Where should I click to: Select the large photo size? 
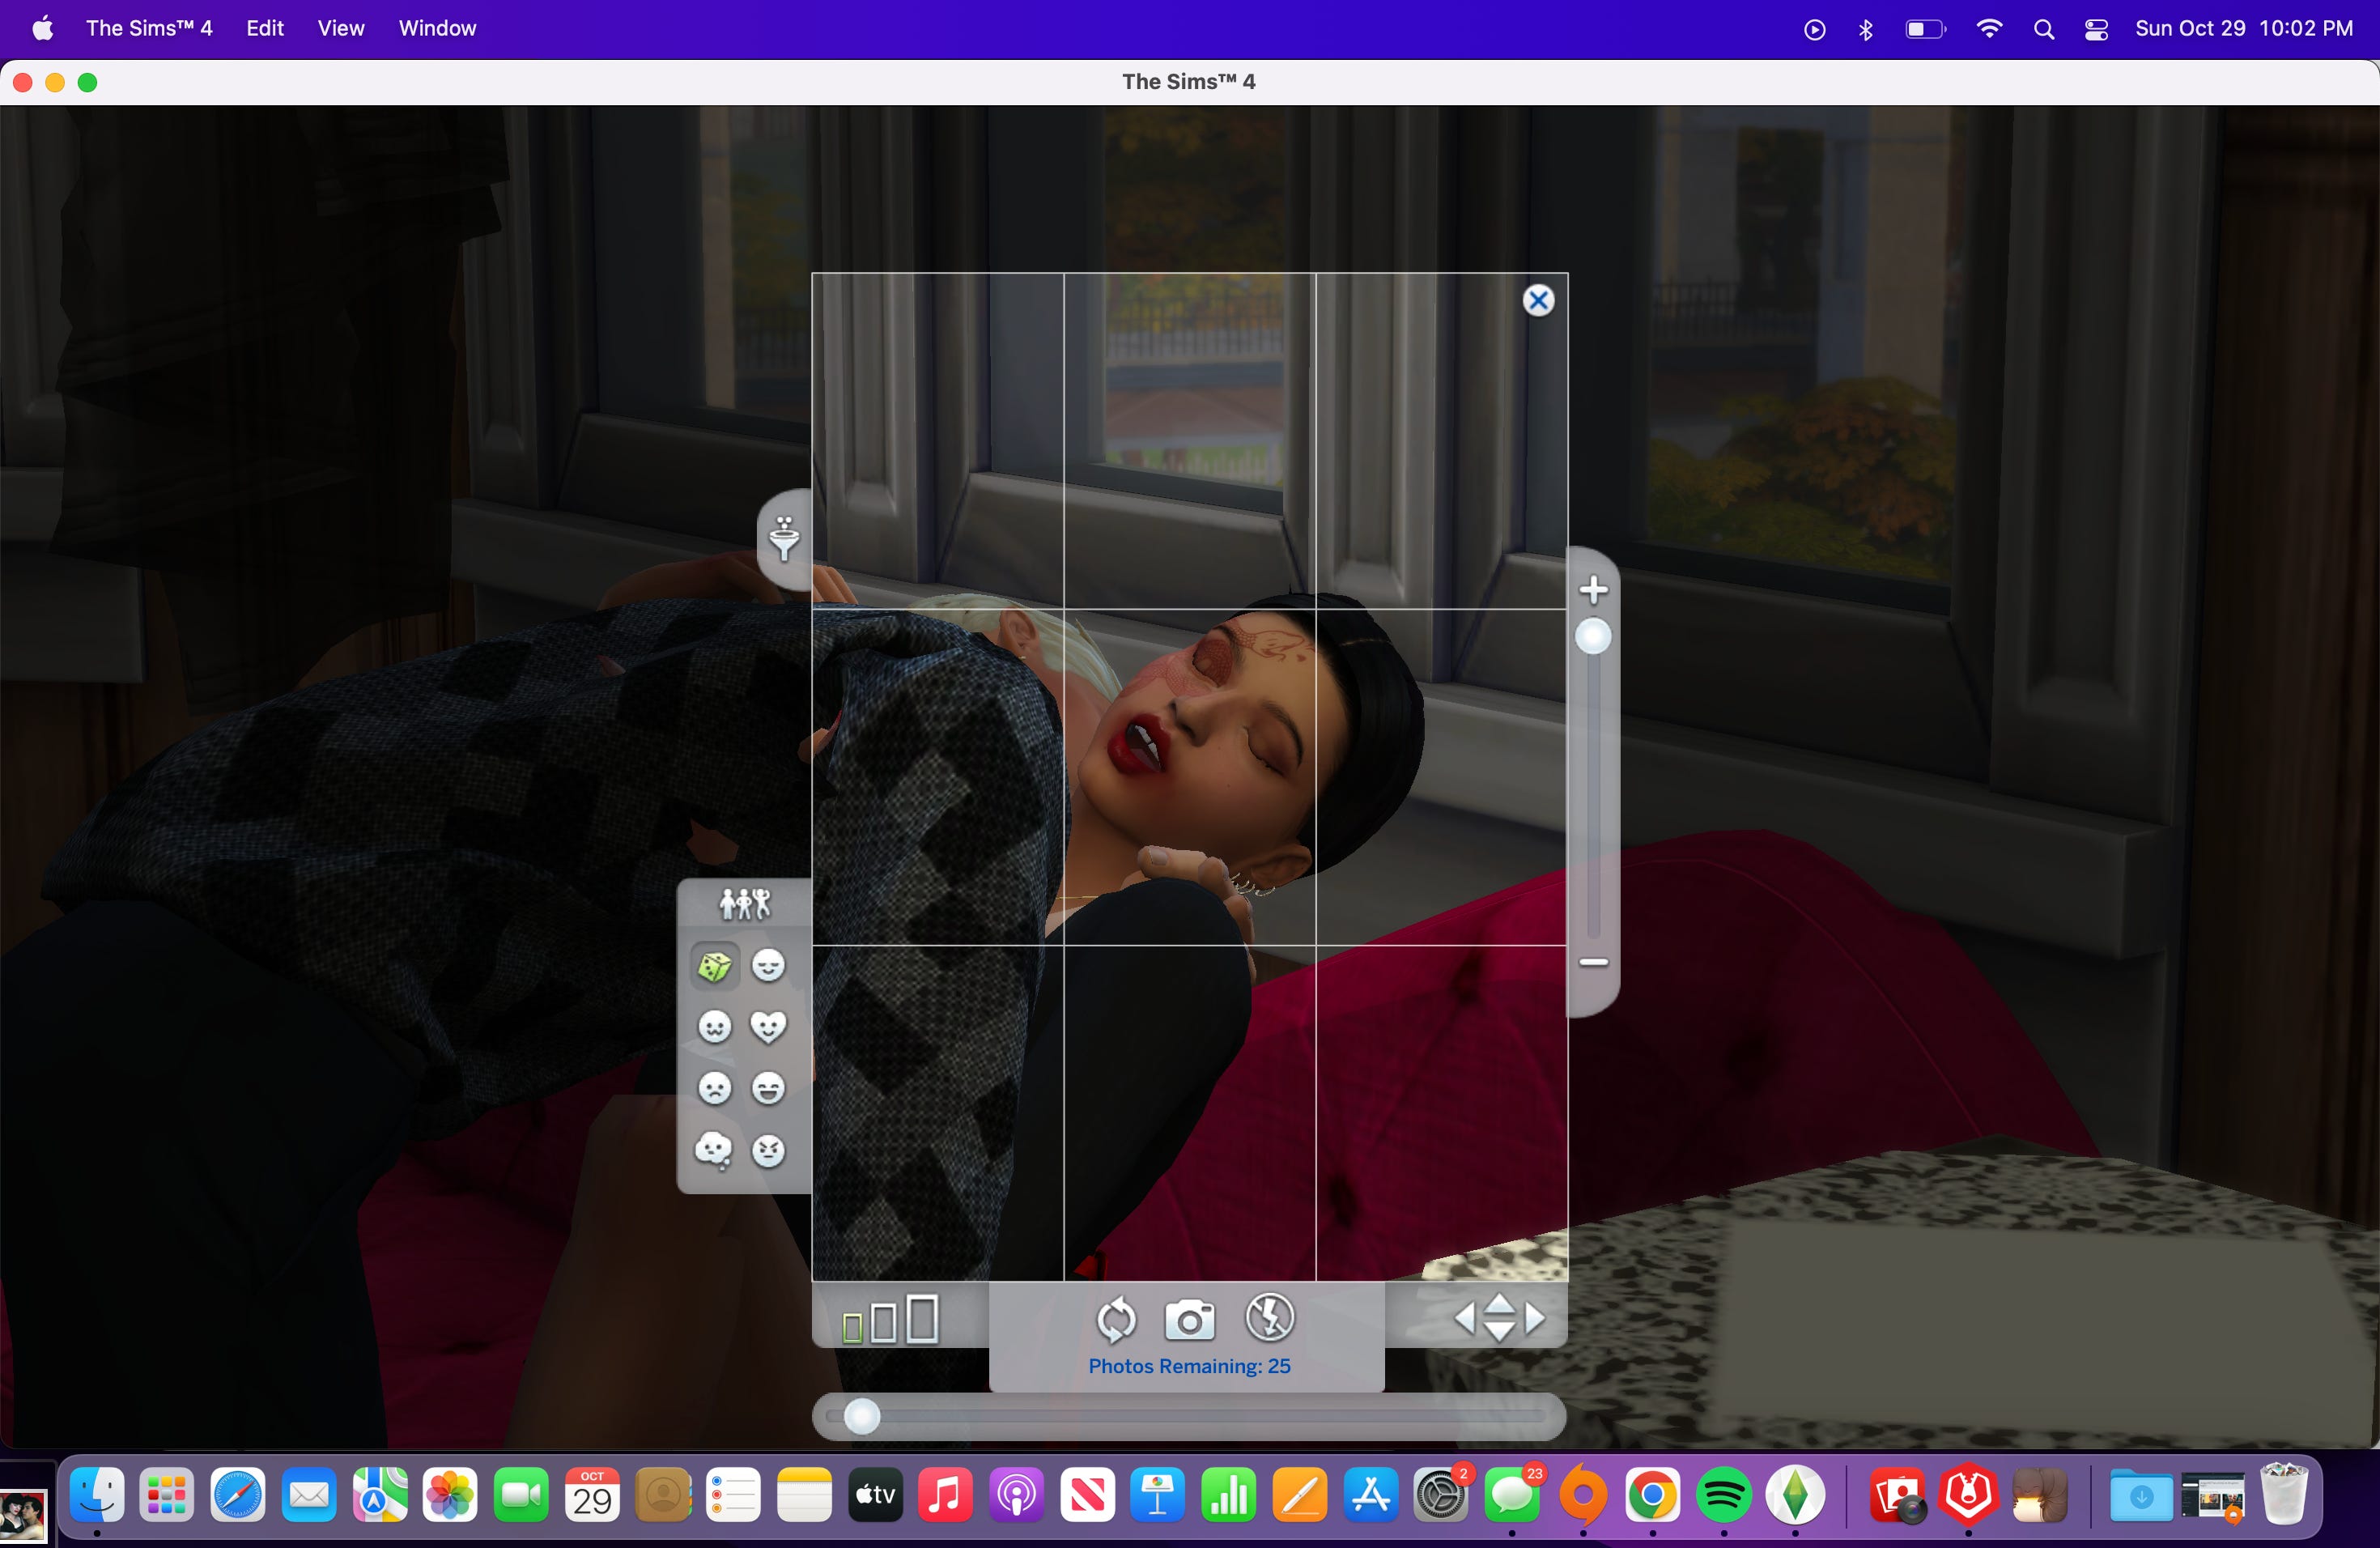pos(922,1319)
